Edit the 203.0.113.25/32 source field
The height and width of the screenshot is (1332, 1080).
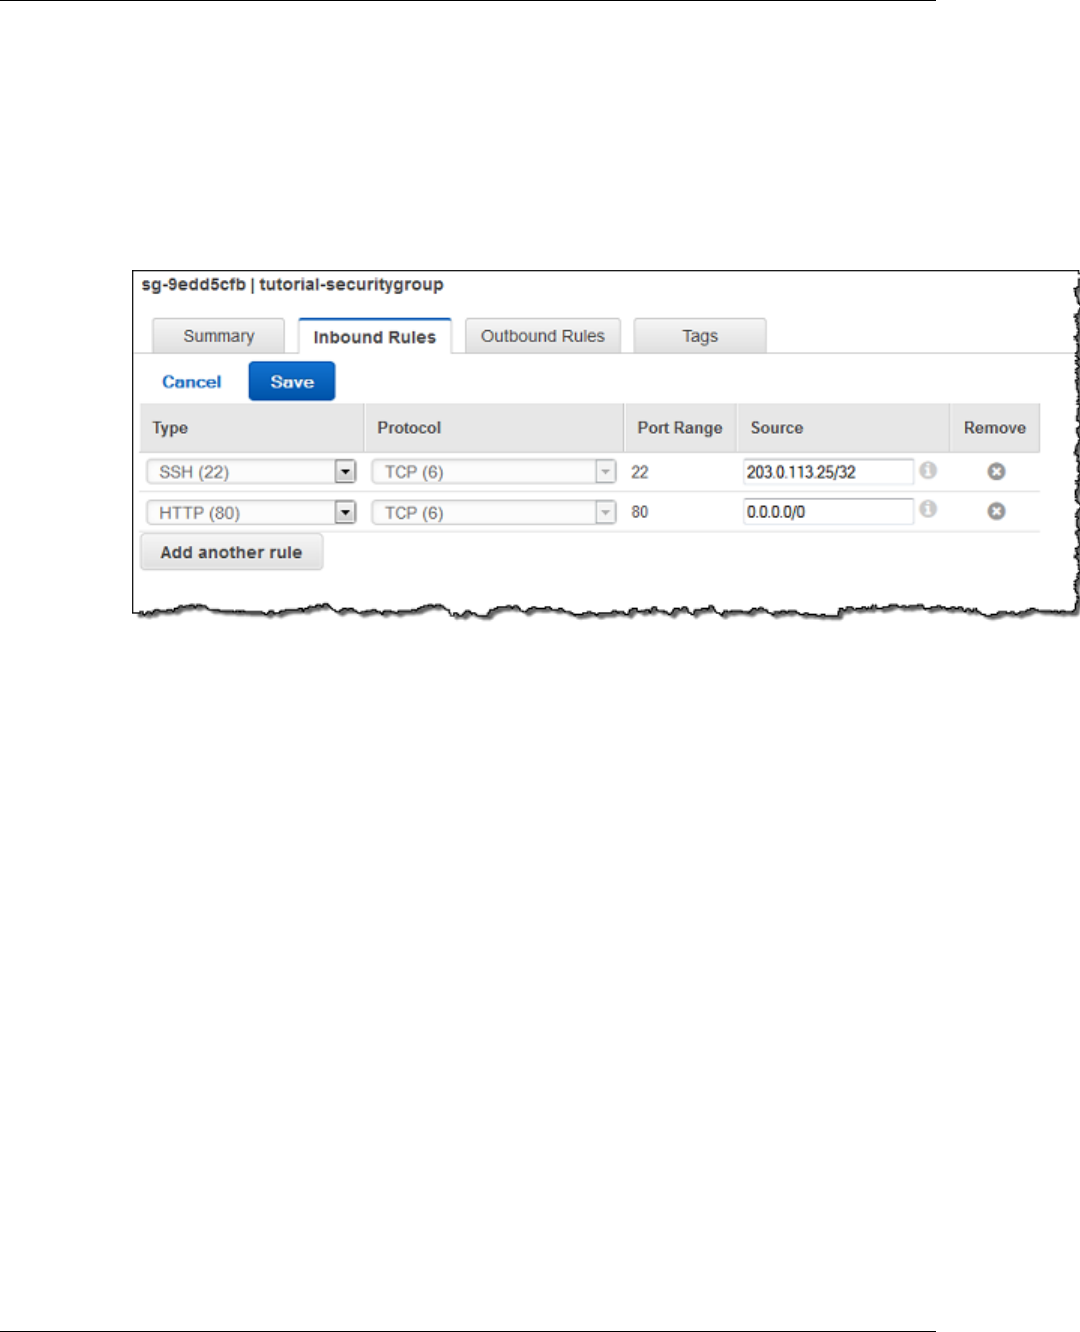pyautogui.click(x=828, y=472)
